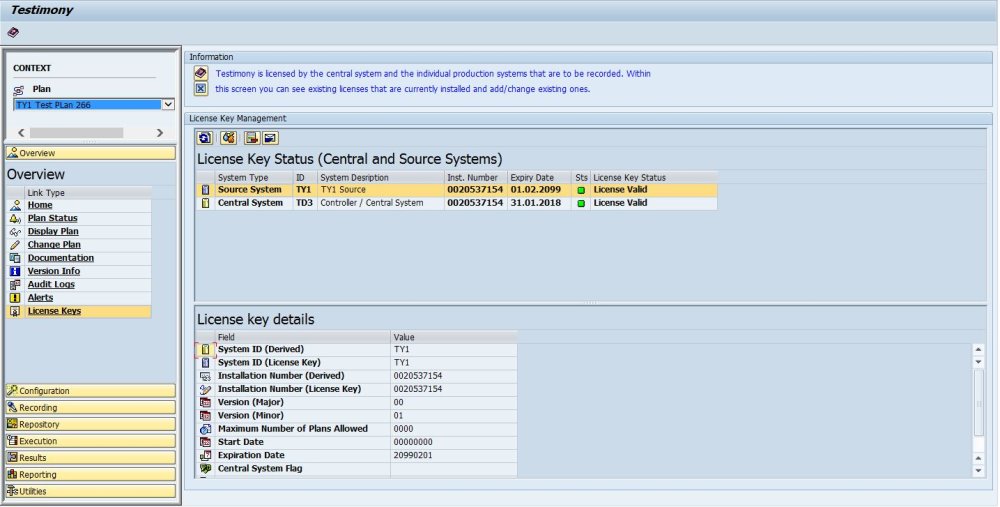
Task: Click the right arrow of the context scrollbar
Action: pyautogui.click(x=159, y=133)
